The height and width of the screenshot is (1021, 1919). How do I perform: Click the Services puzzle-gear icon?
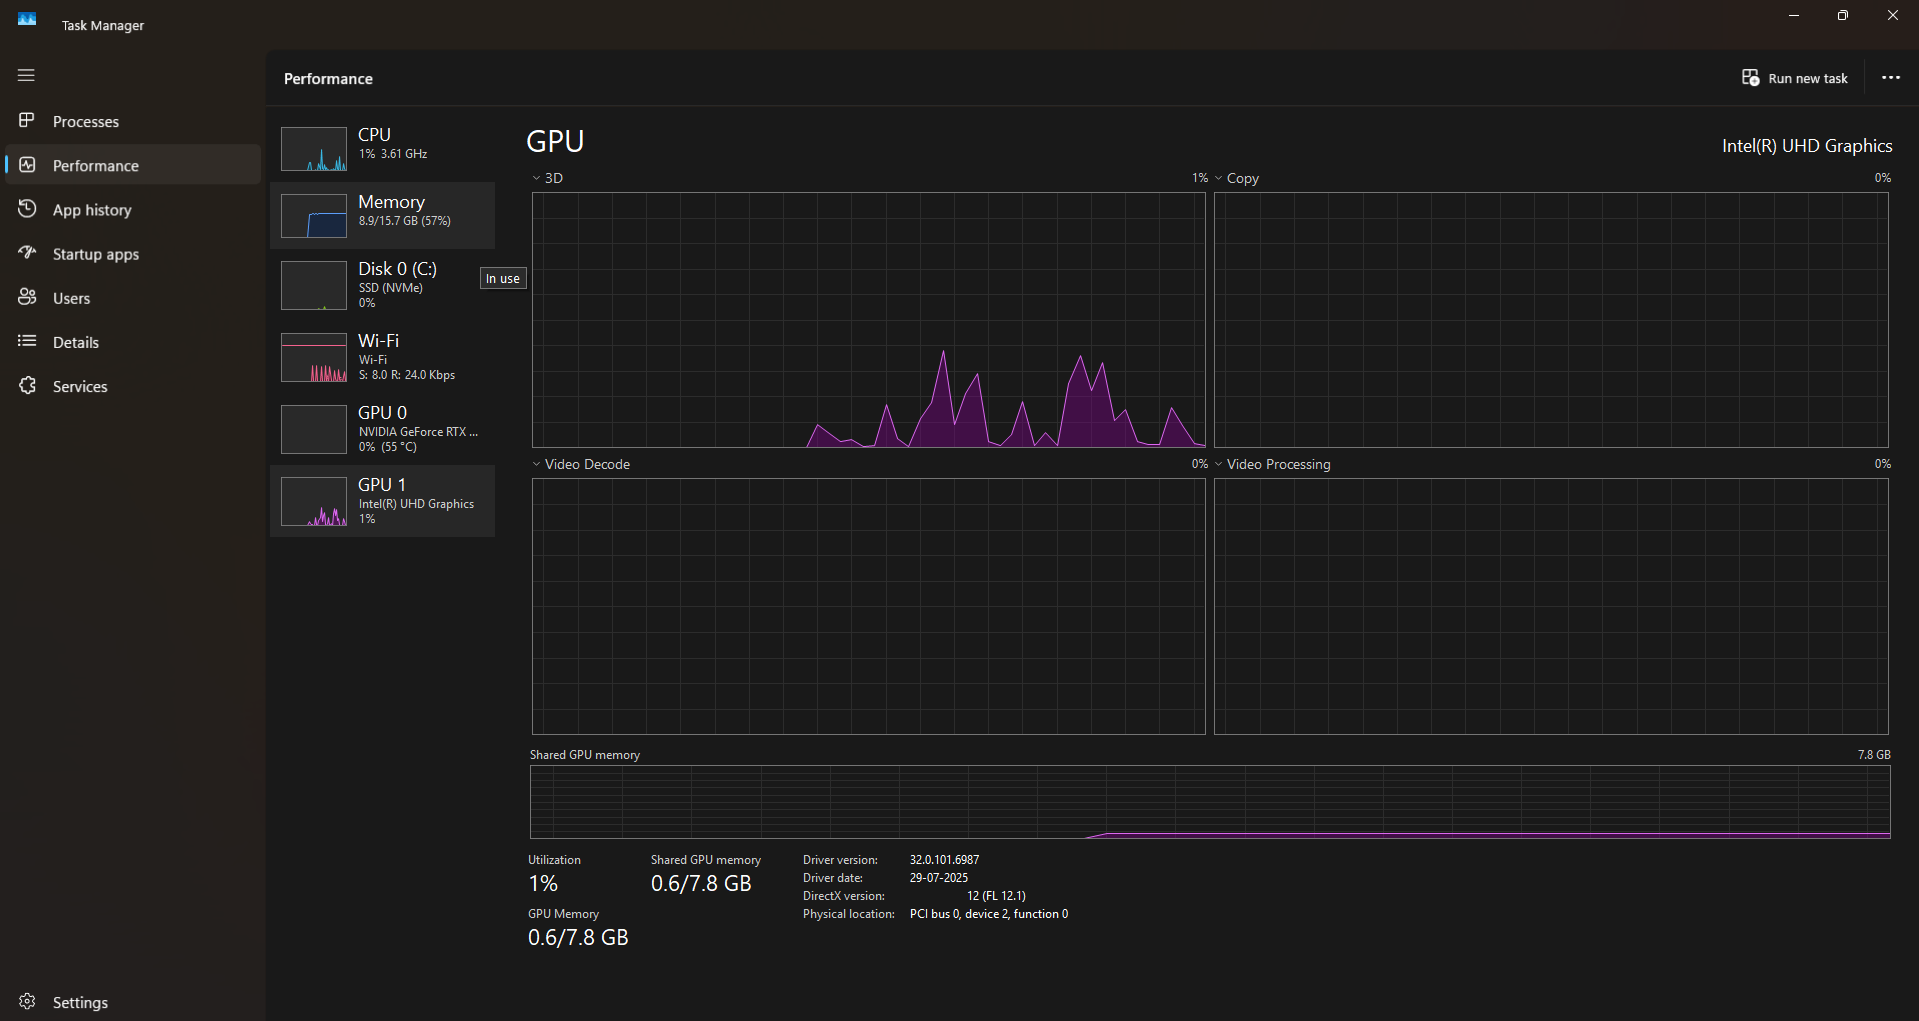click(27, 385)
